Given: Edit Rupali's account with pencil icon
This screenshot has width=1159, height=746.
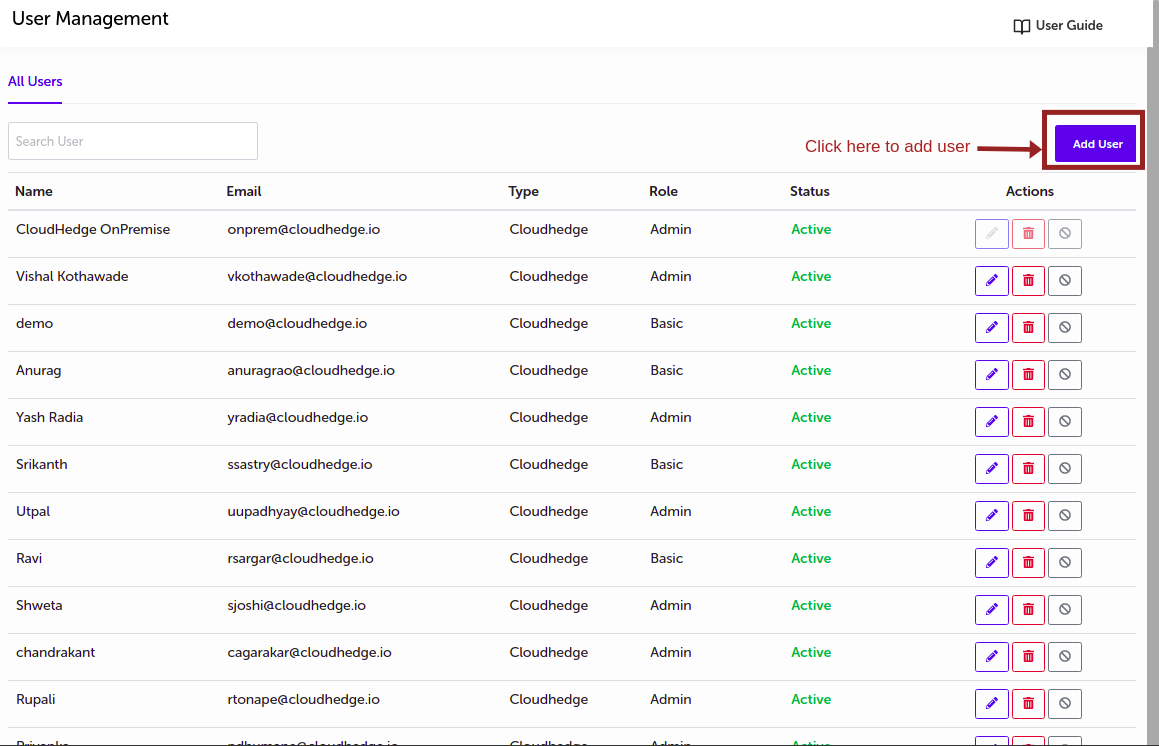Looking at the screenshot, I should [991, 704].
